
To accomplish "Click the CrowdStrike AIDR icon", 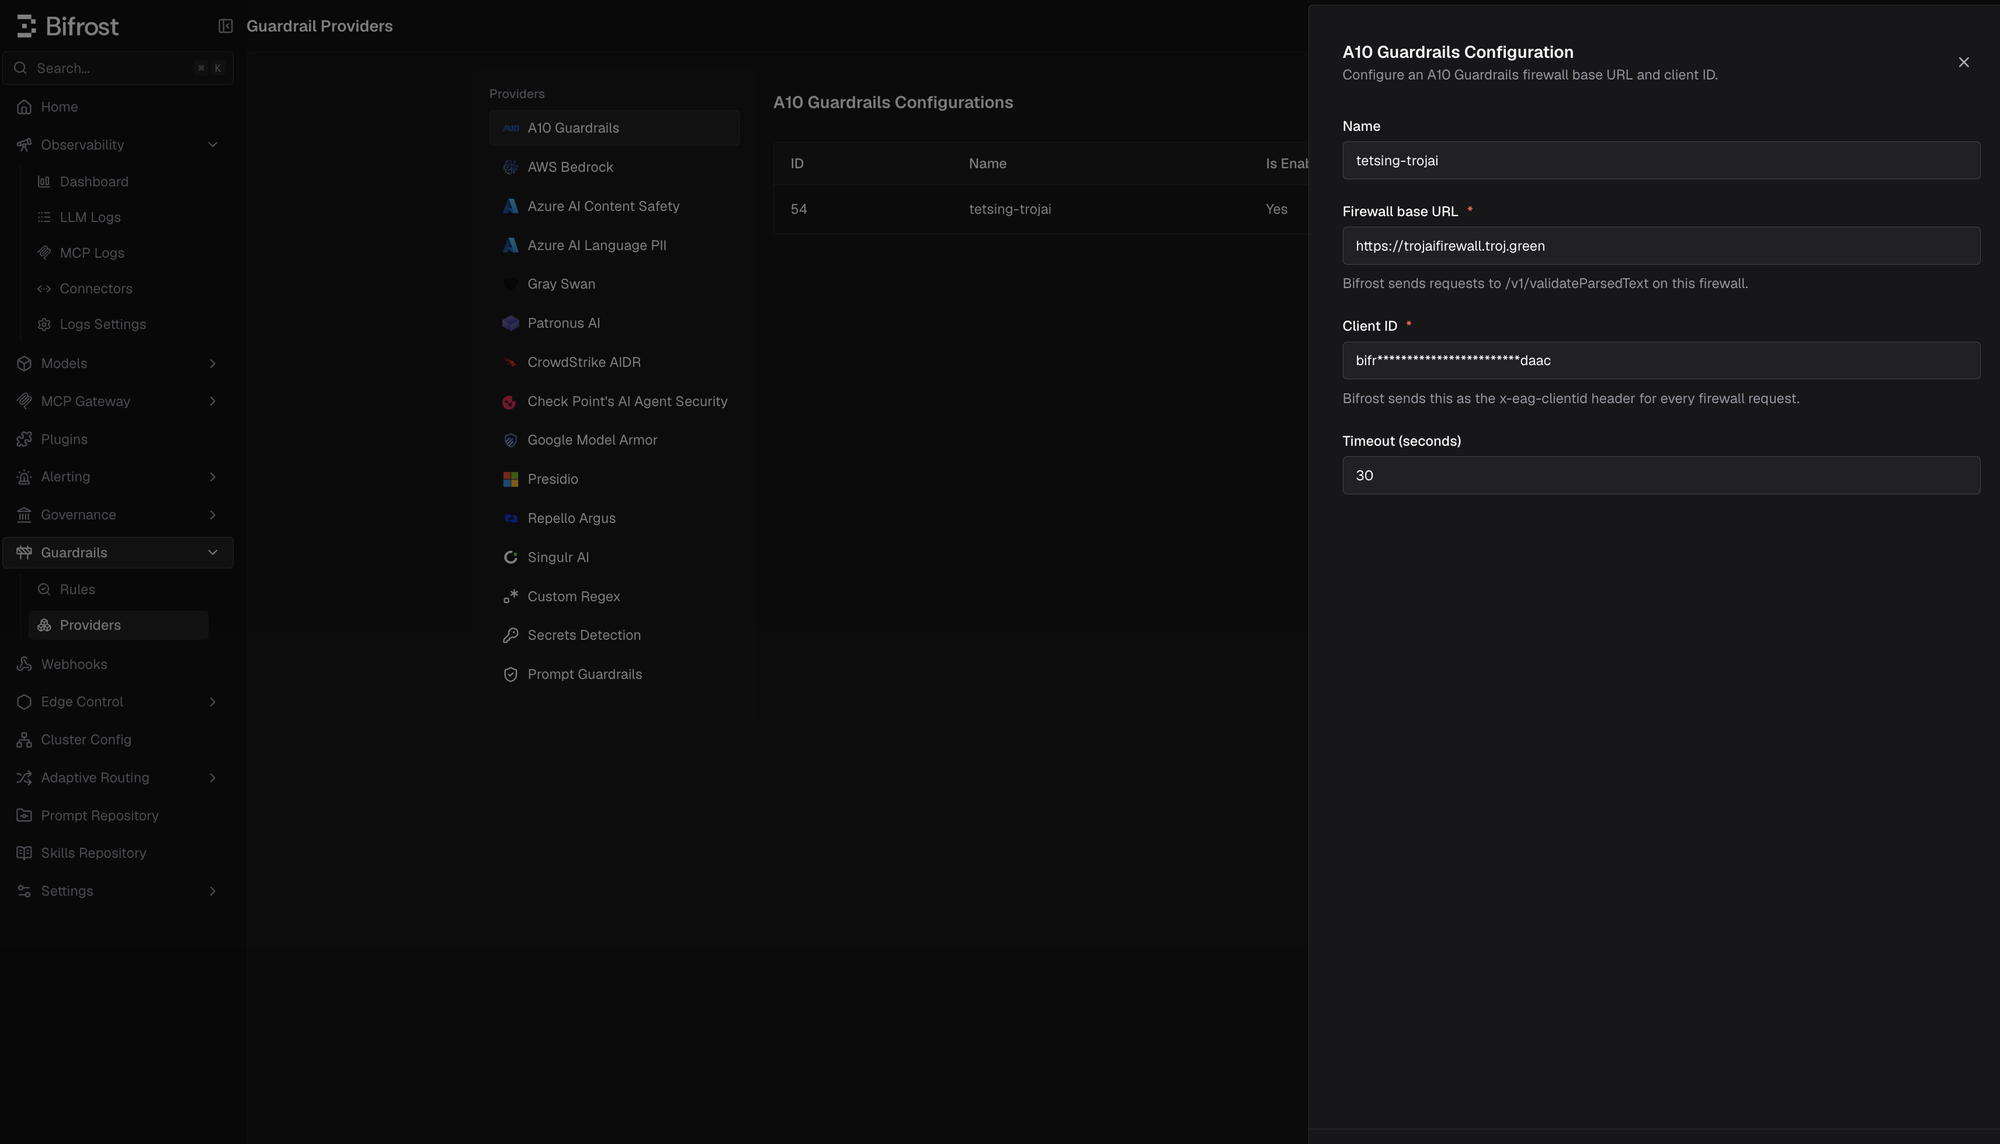I will (x=510, y=362).
